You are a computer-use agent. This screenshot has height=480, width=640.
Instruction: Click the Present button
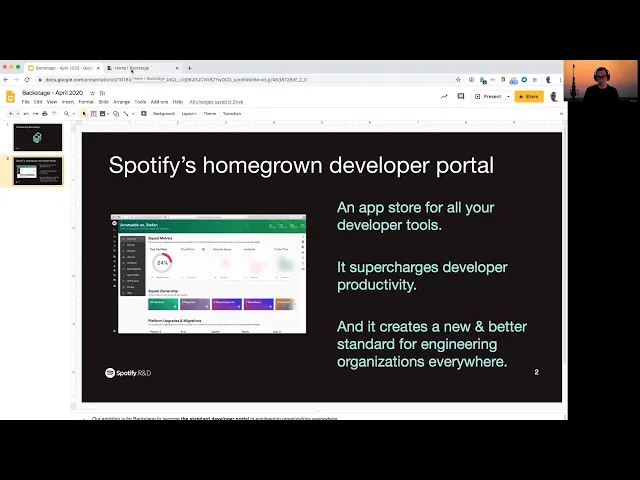pyautogui.click(x=488, y=96)
